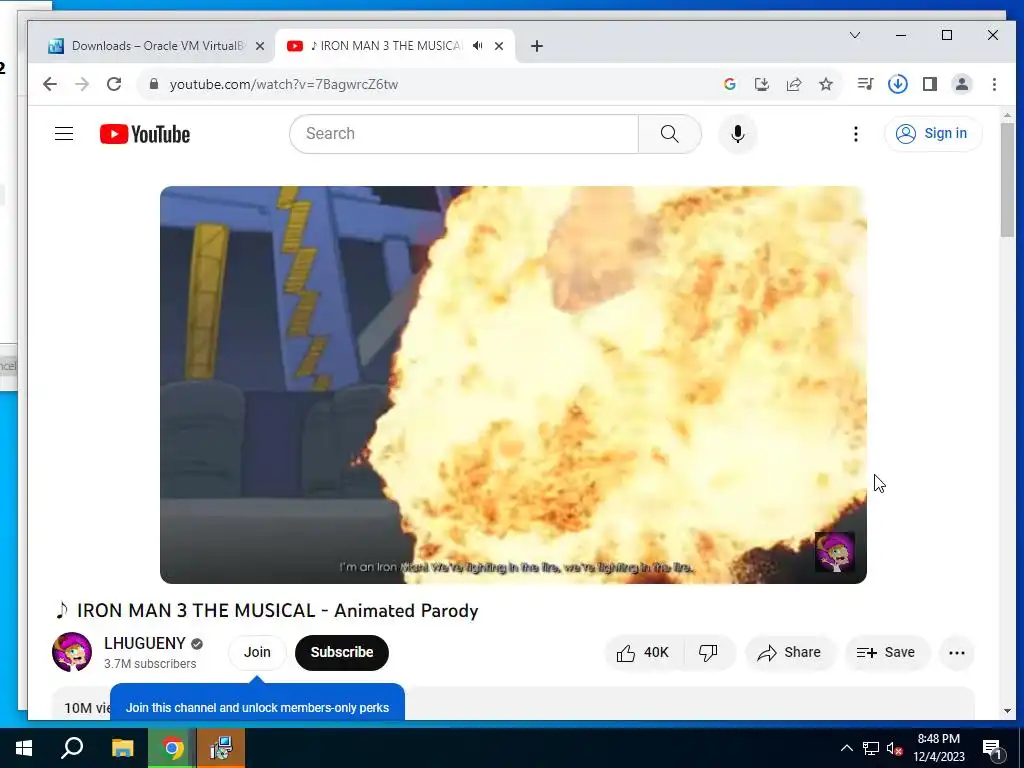Click the scrollbar down arrow
This screenshot has height=768, width=1024.
coord(1007,711)
